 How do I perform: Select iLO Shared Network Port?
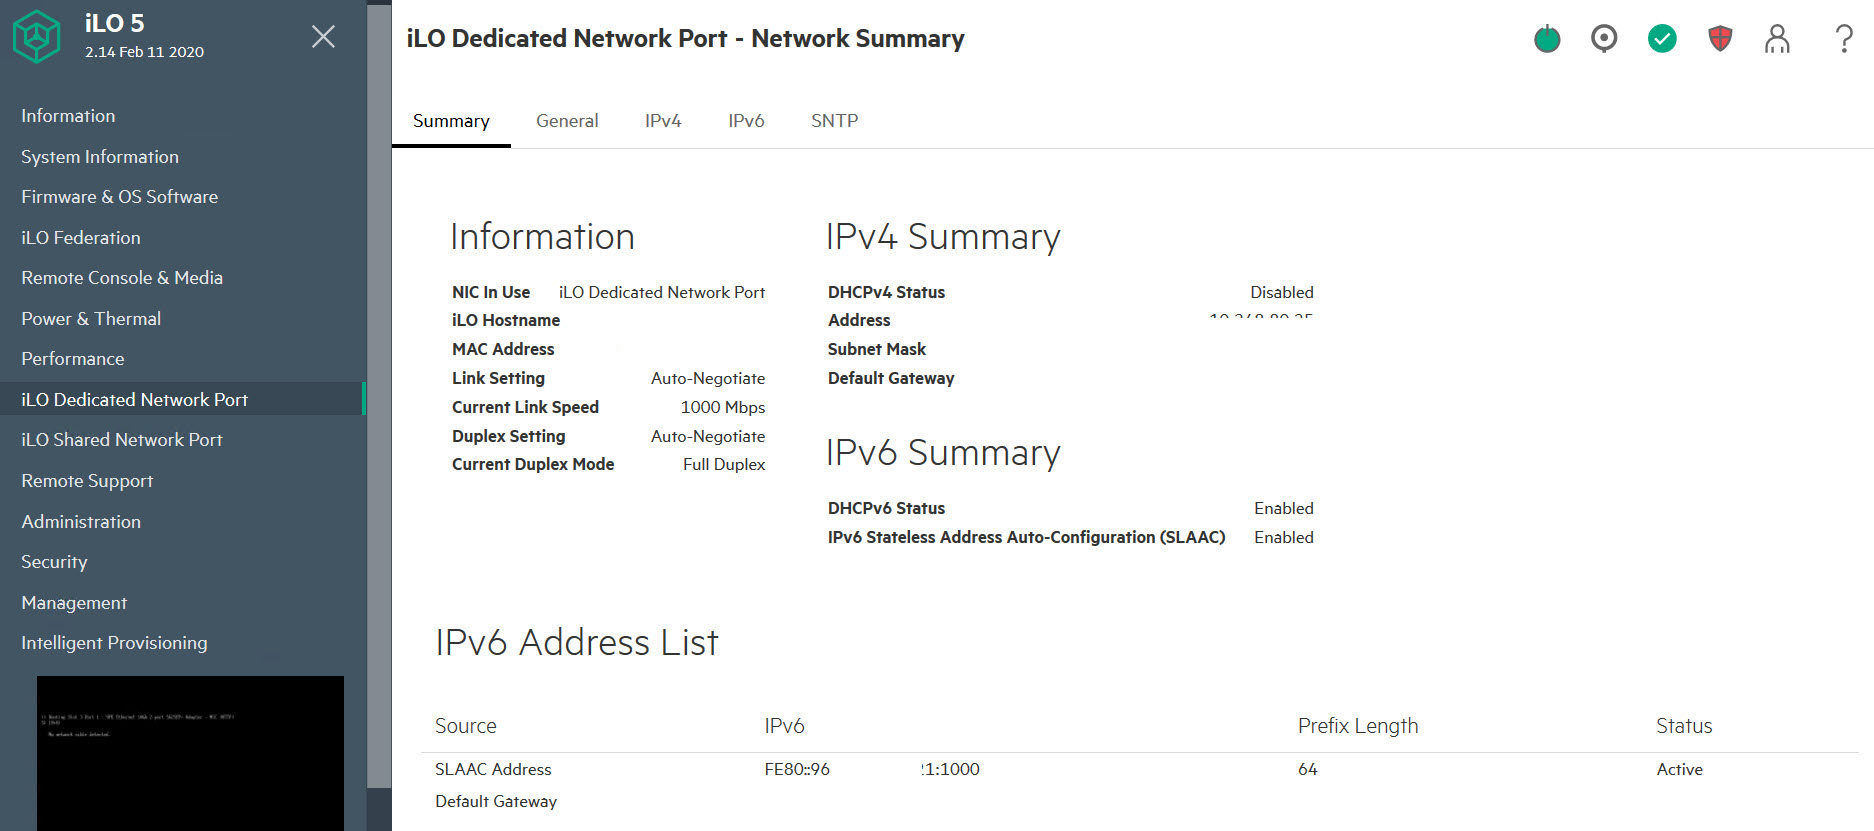(122, 440)
